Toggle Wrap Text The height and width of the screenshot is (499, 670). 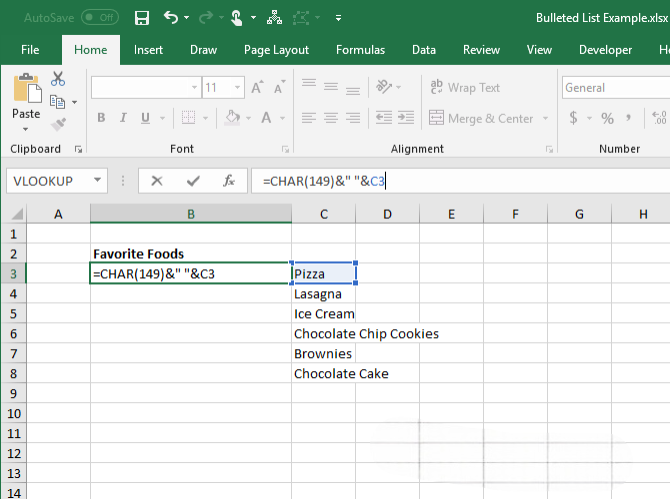(465, 88)
